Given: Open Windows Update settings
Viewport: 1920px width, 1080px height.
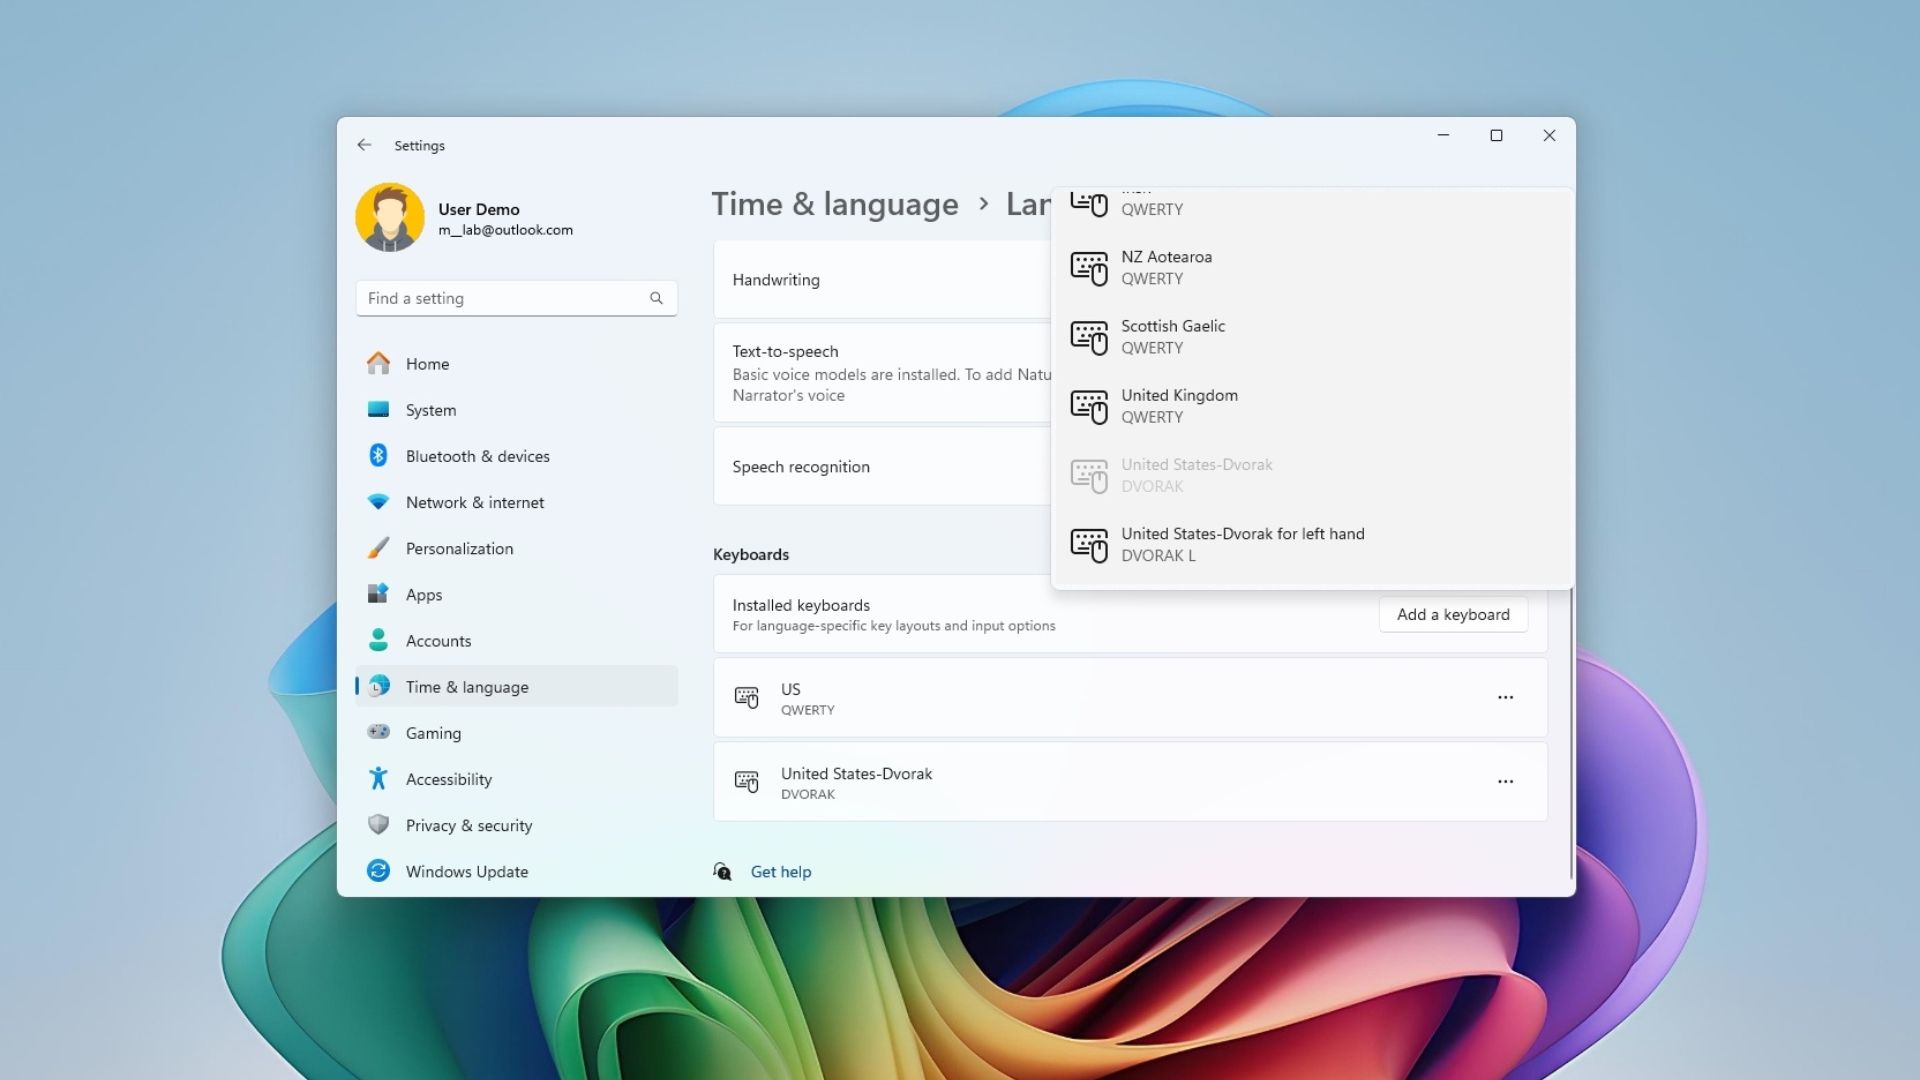Looking at the screenshot, I should click(516, 871).
